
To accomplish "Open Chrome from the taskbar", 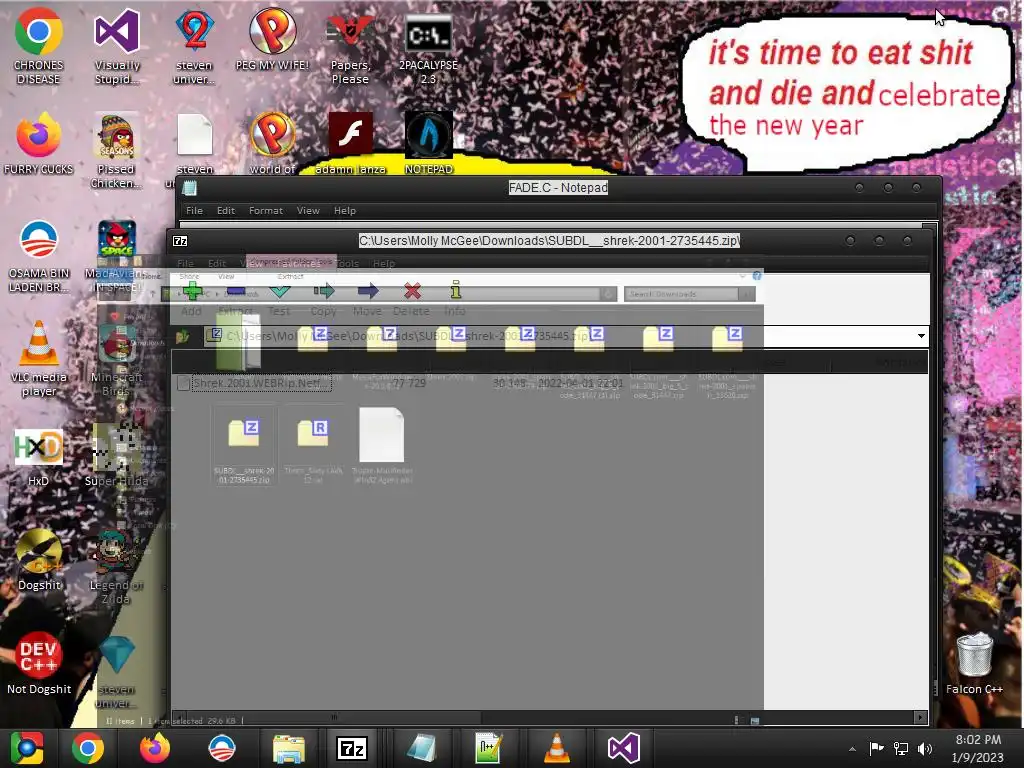I will (88, 748).
